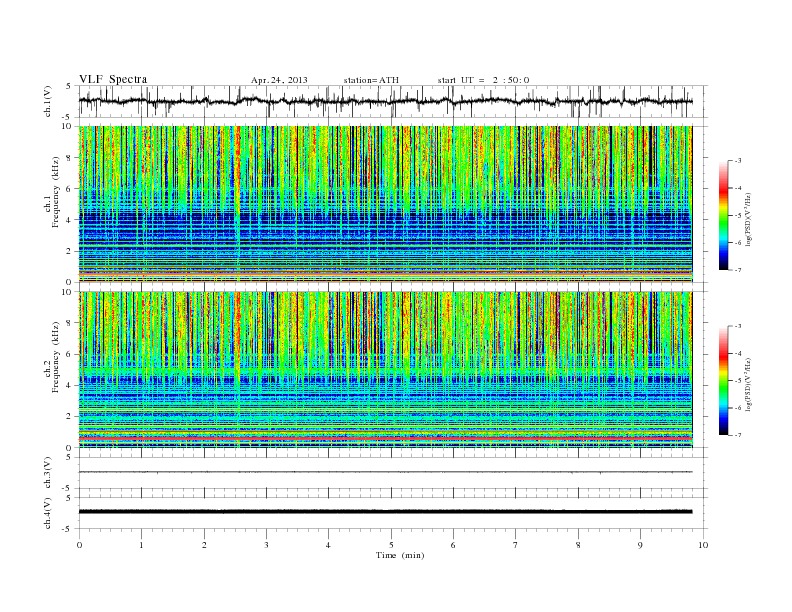Select the "ch.1(V)" waveform axis label
Viewport: 792px width, 612px height.
(x=48, y=100)
